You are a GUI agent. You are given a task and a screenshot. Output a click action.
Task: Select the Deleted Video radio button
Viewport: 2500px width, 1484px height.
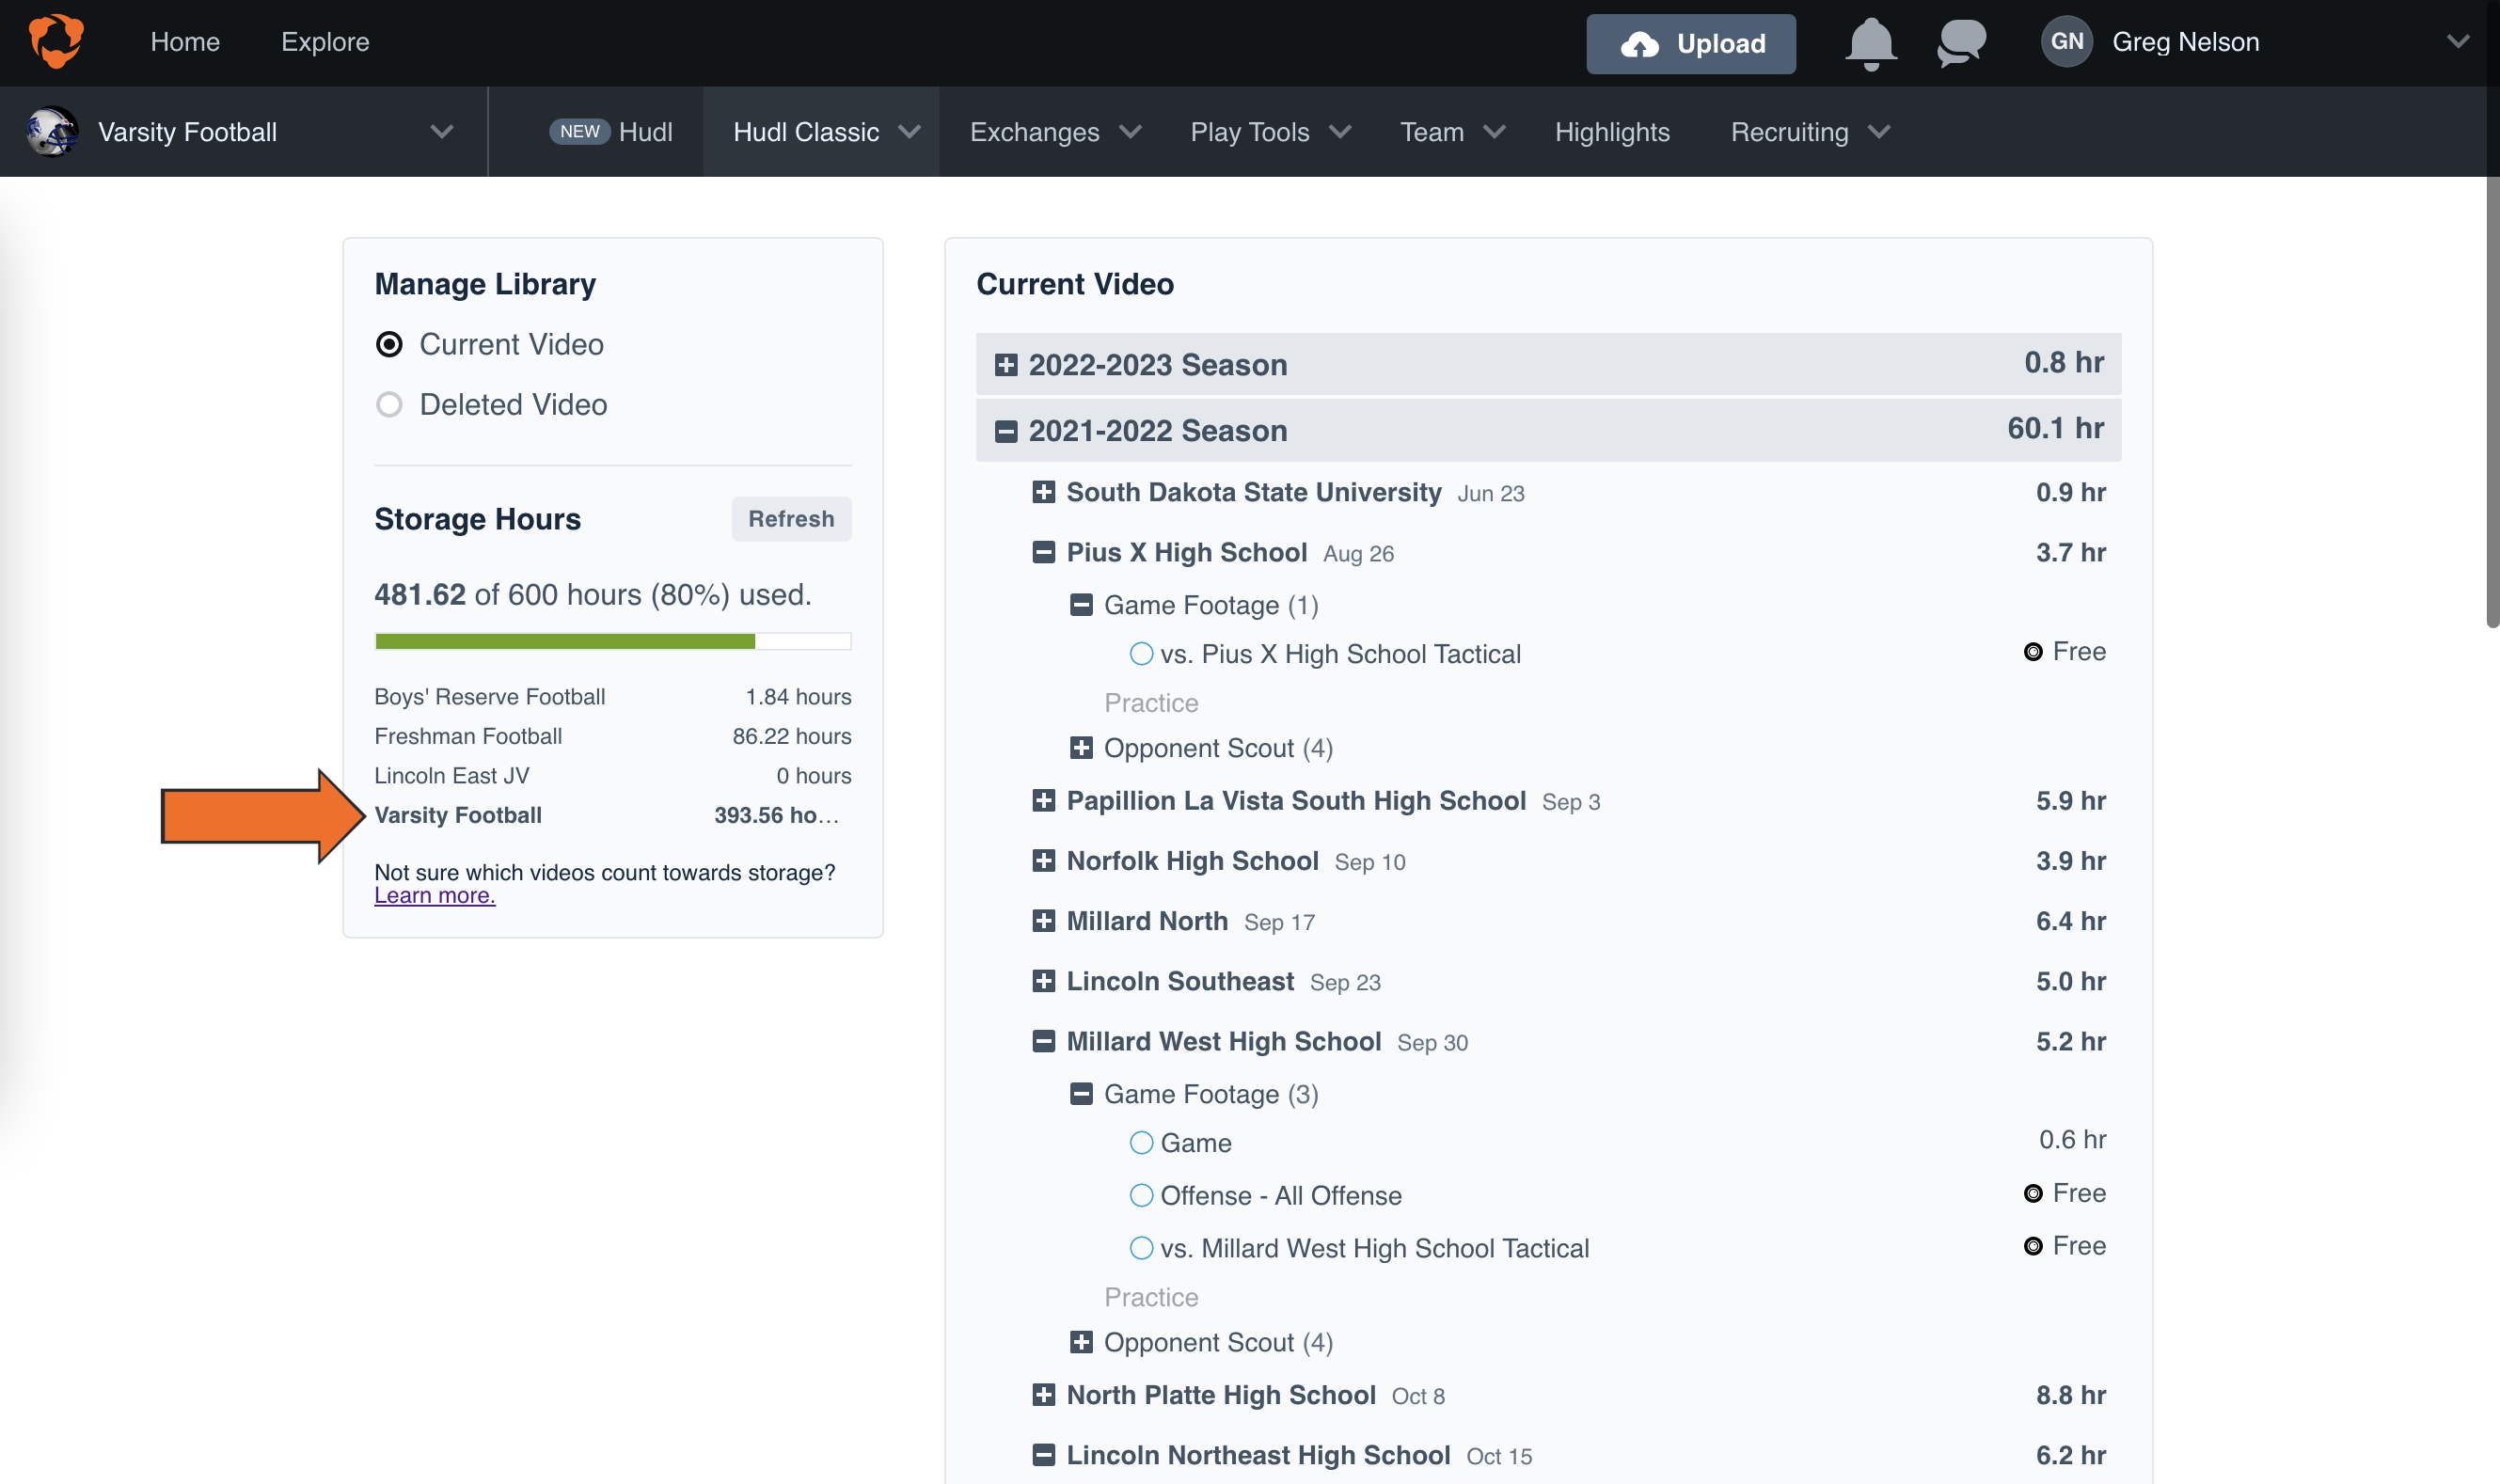coord(387,403)
